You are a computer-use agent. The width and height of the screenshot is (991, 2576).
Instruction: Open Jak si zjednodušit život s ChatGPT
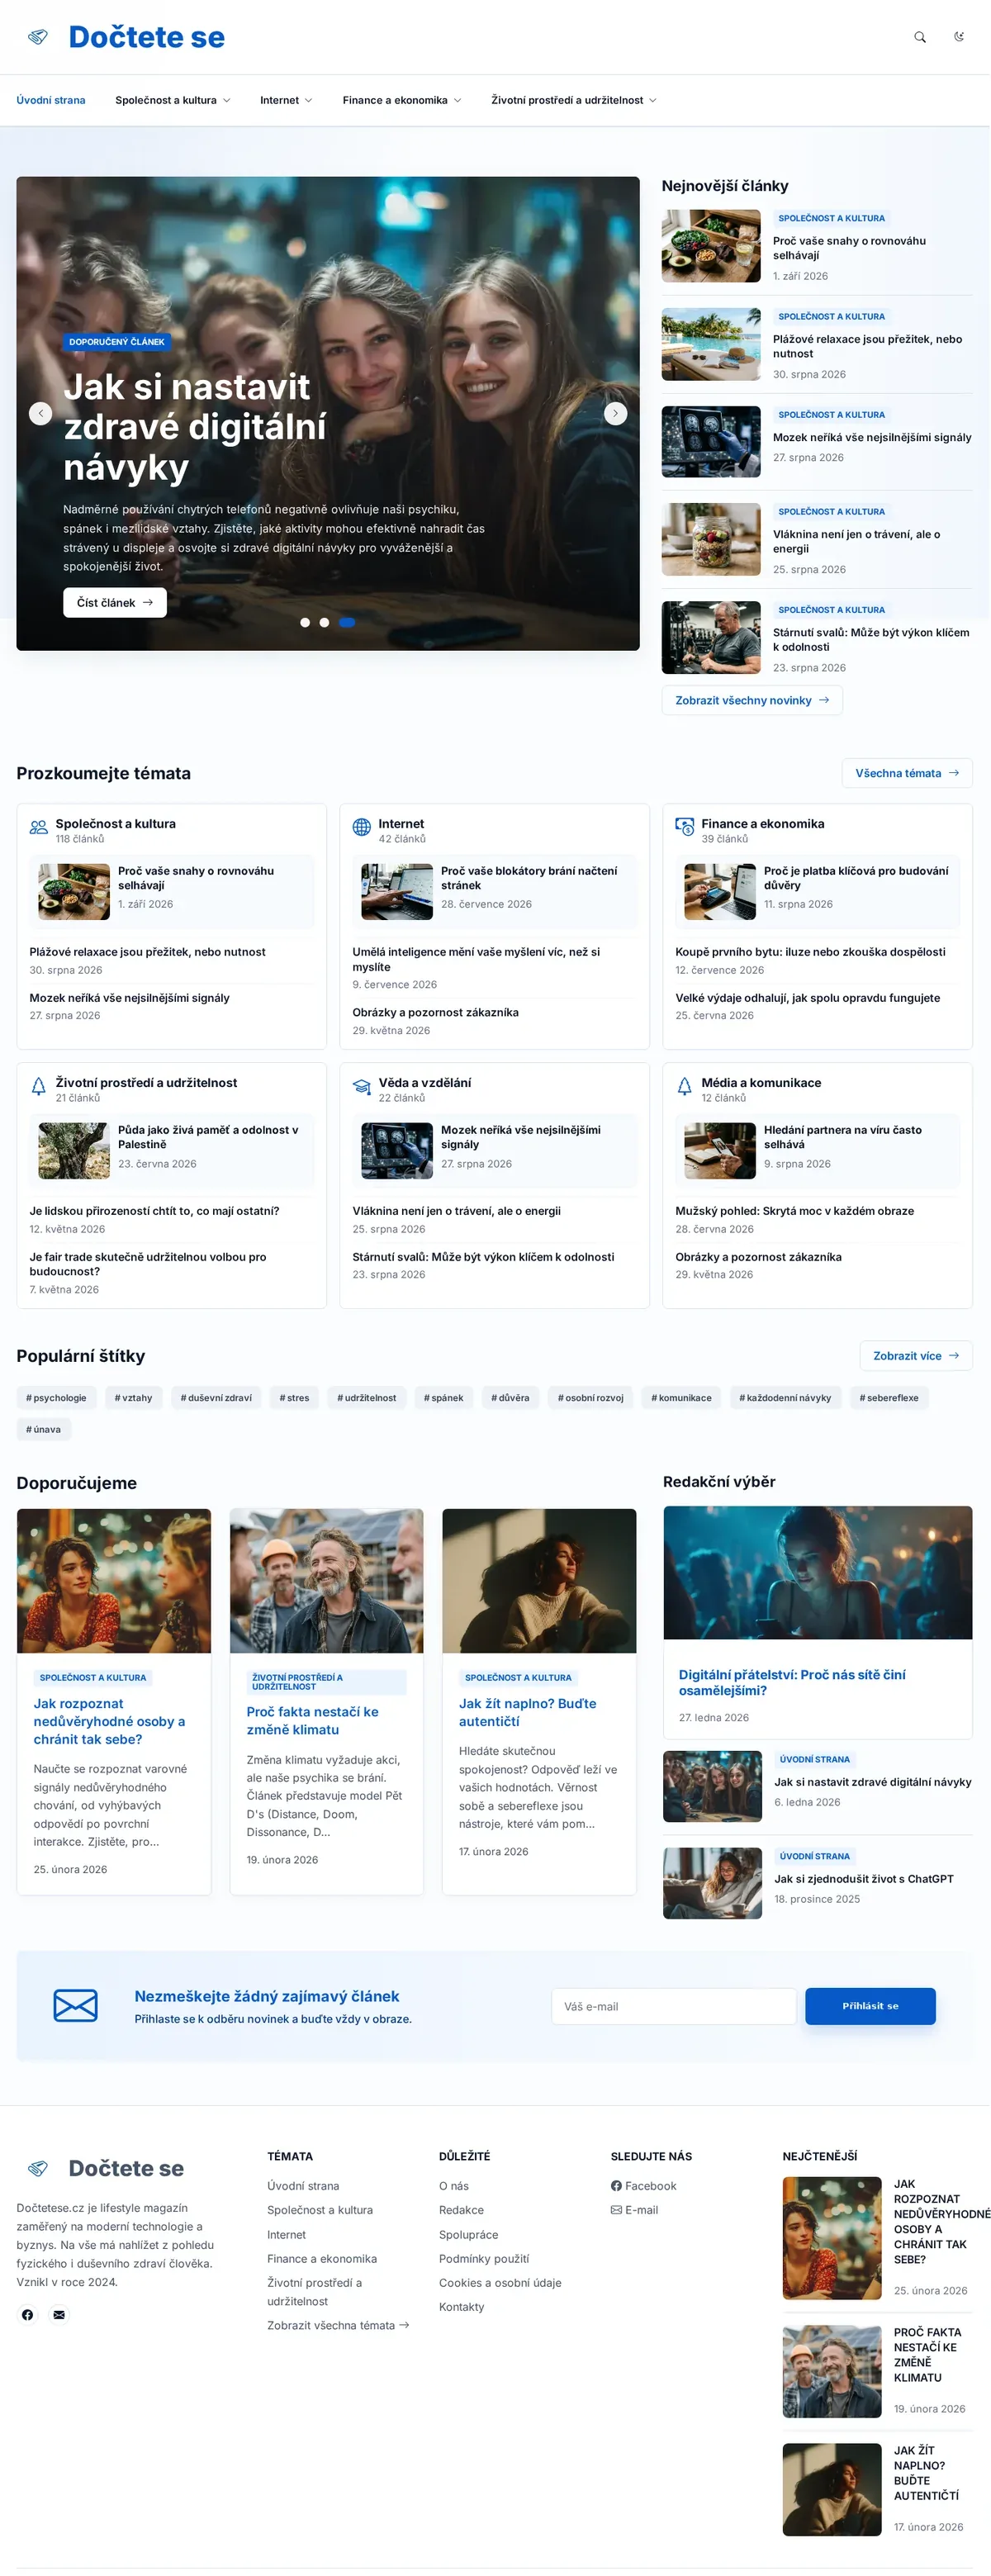(x=864, y=1879)
